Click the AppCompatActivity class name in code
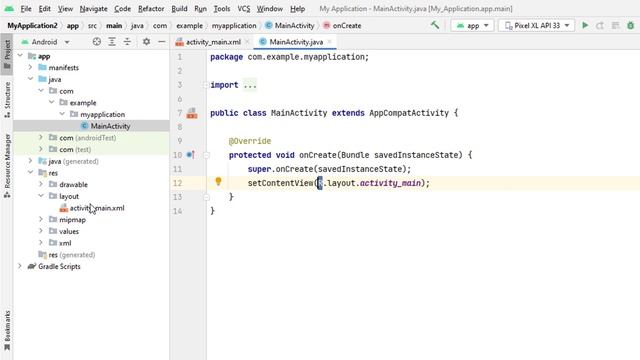The image size is (640, 360). pos(409,113)
